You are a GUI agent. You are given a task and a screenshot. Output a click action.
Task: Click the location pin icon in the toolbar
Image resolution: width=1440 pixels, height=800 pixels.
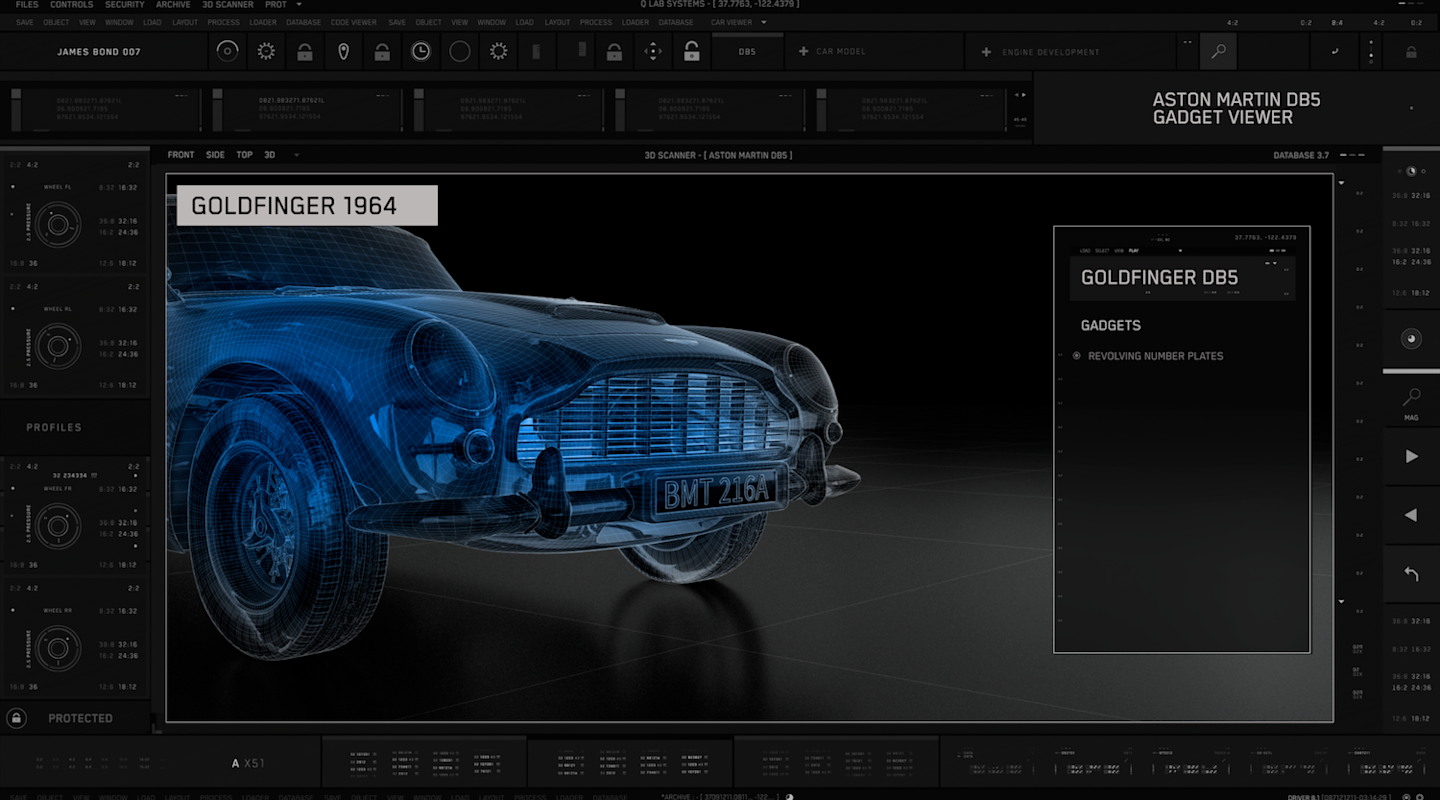point(343,51)
